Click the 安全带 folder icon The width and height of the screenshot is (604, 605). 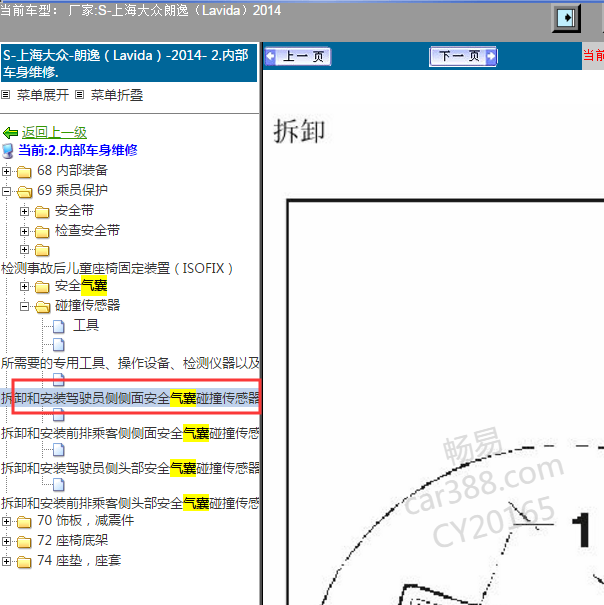point(42,212)
